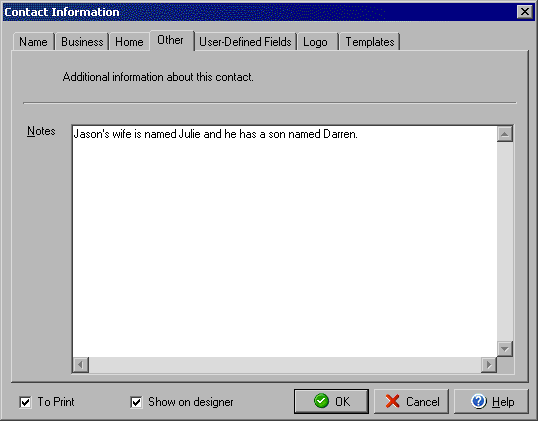Open the Business tab
Viewport: 538px width, 421px height.
82,42
